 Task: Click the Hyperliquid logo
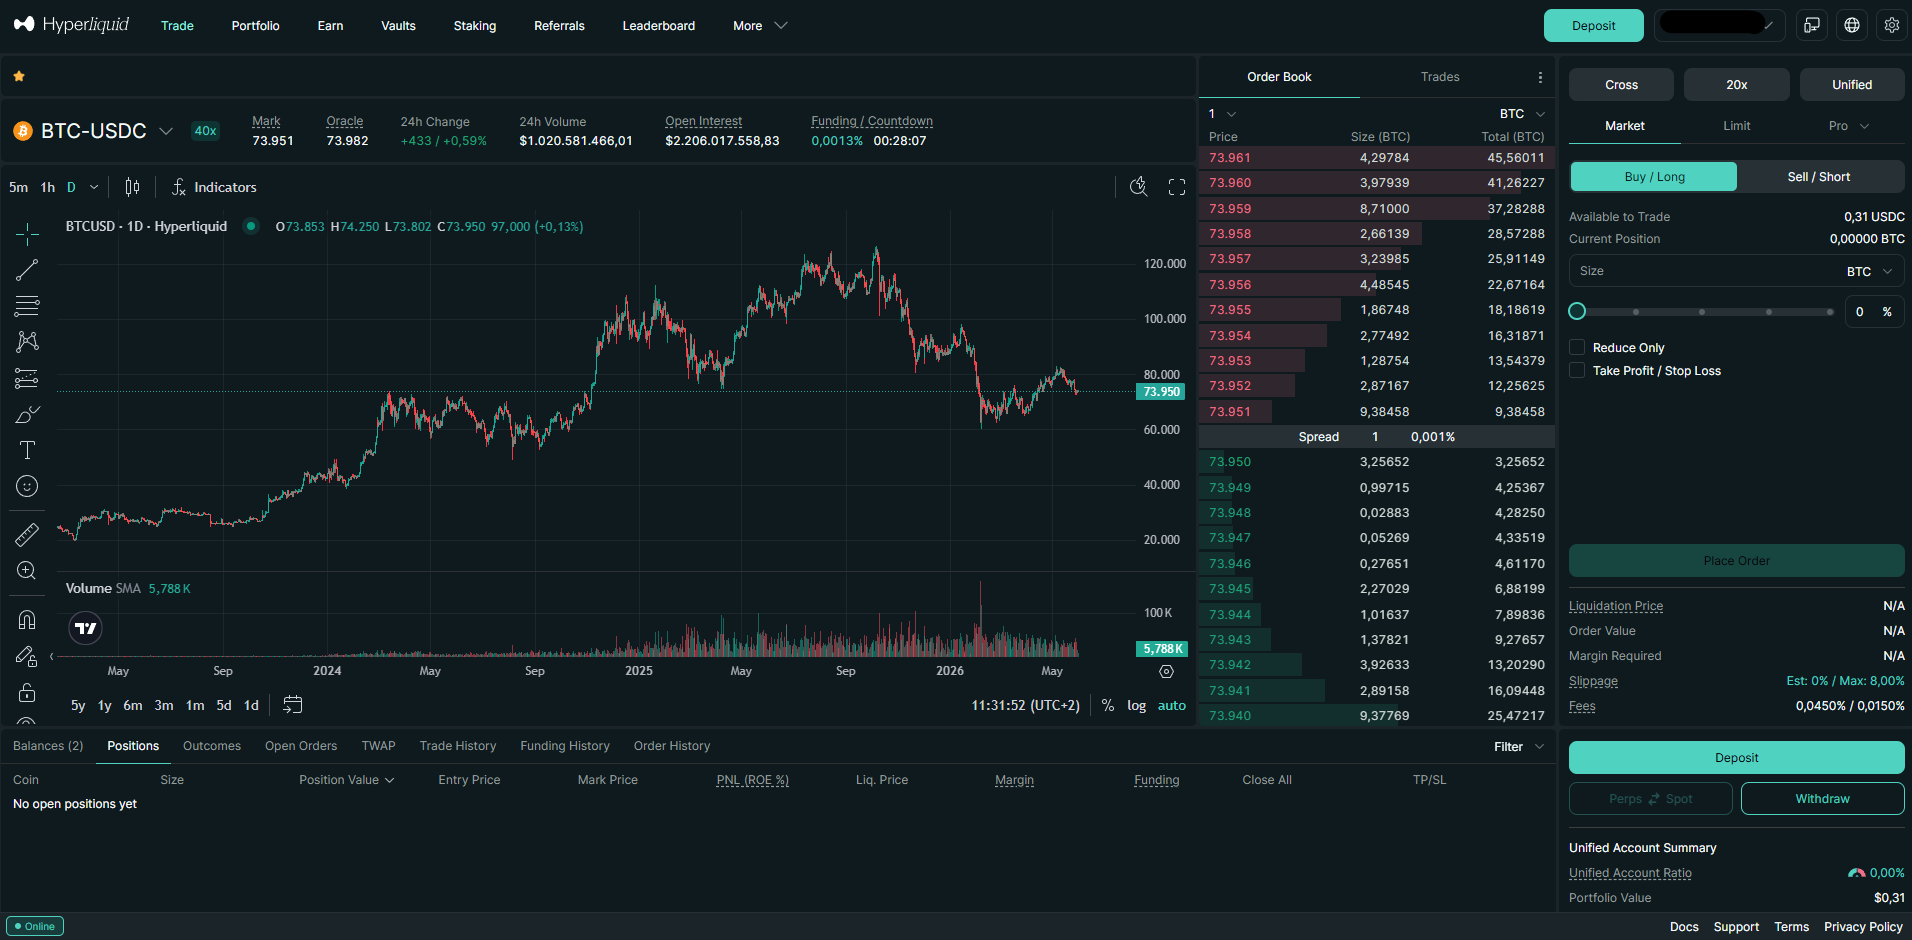tap(72, 24)
